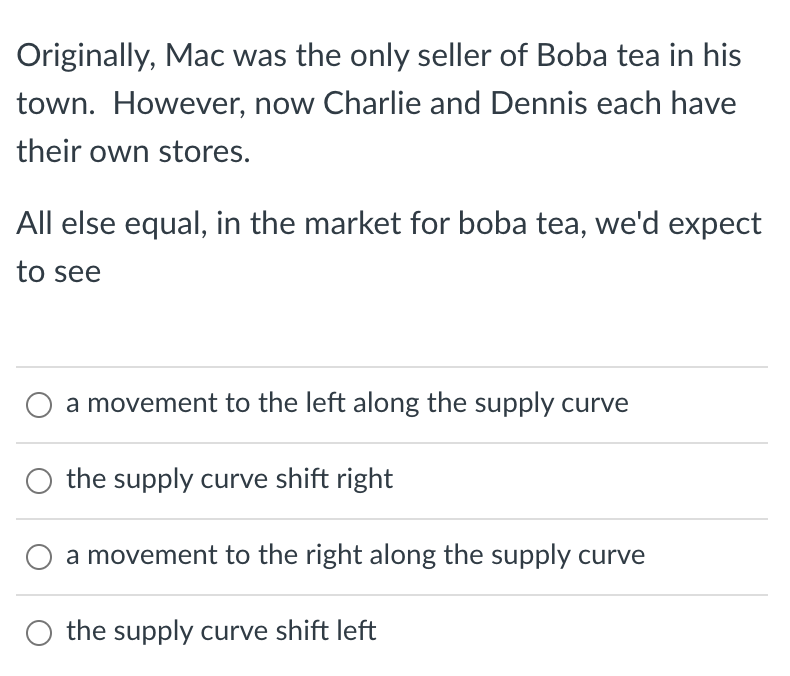
Task: Choose radio button for movement right along supply curve
Action: [x=39, y=557]
